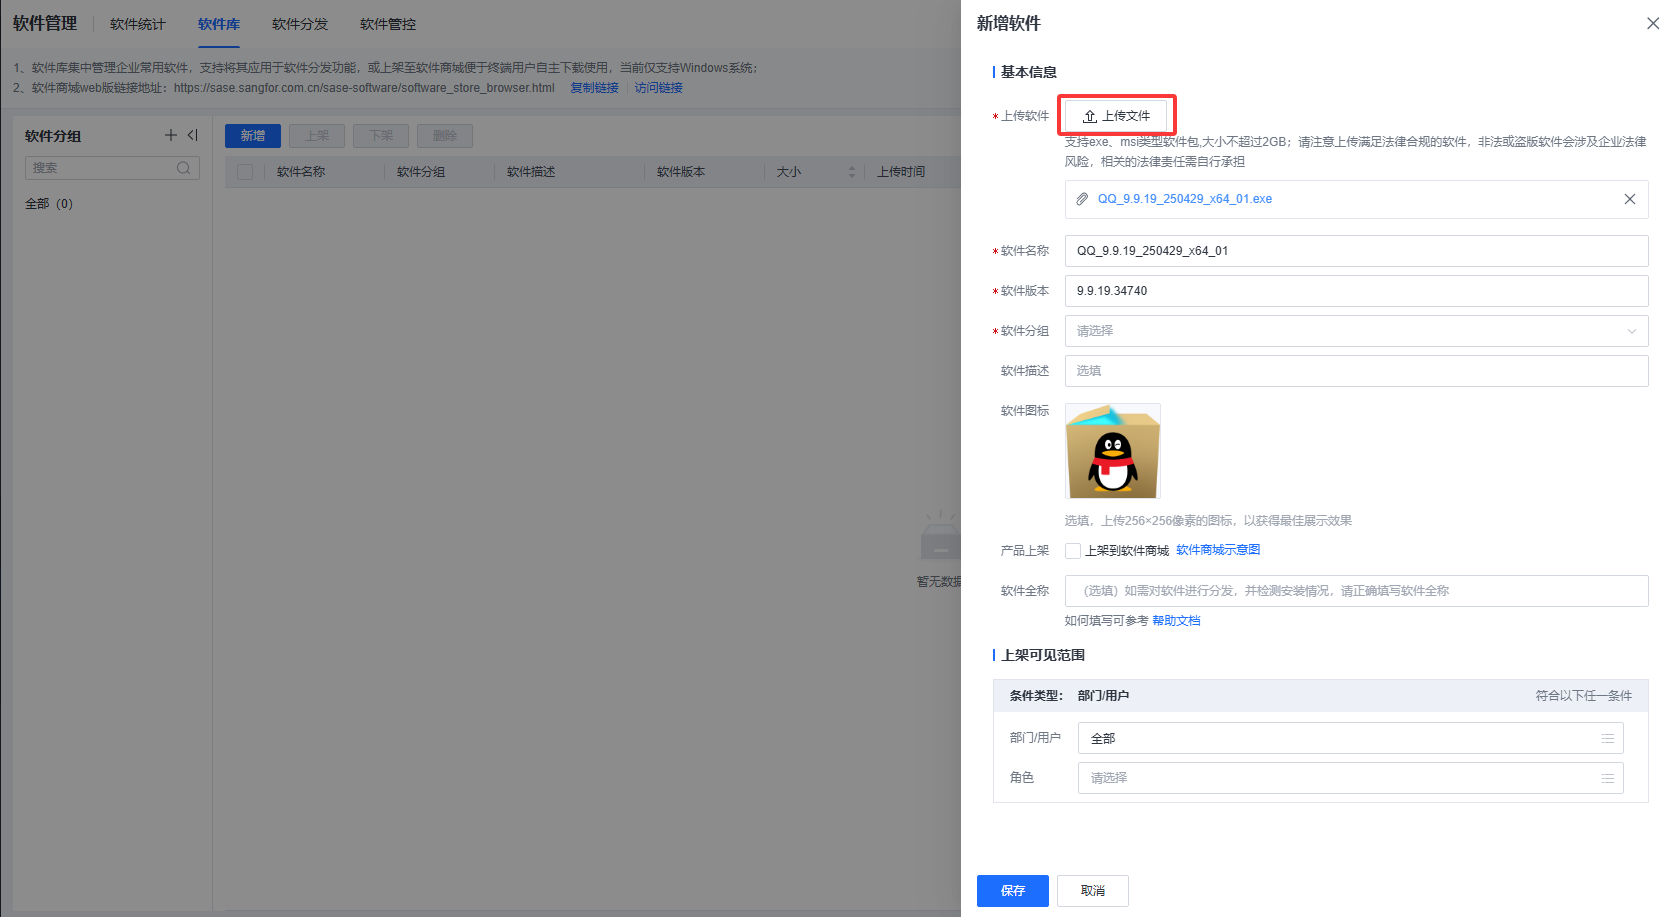Add a new software group with the plus icon

click(x=171, y=135)
